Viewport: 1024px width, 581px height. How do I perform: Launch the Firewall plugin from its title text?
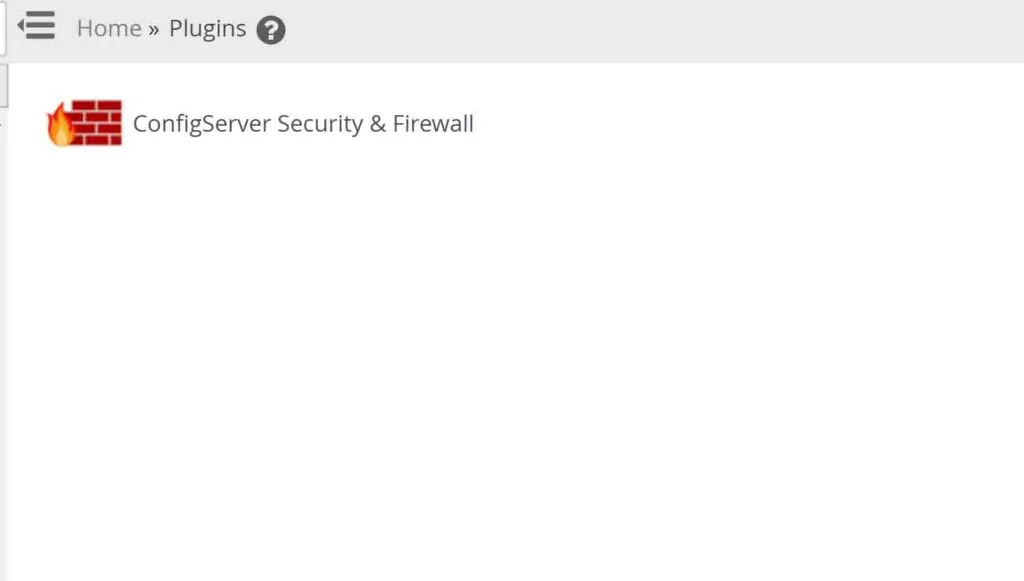pos(303,123)
